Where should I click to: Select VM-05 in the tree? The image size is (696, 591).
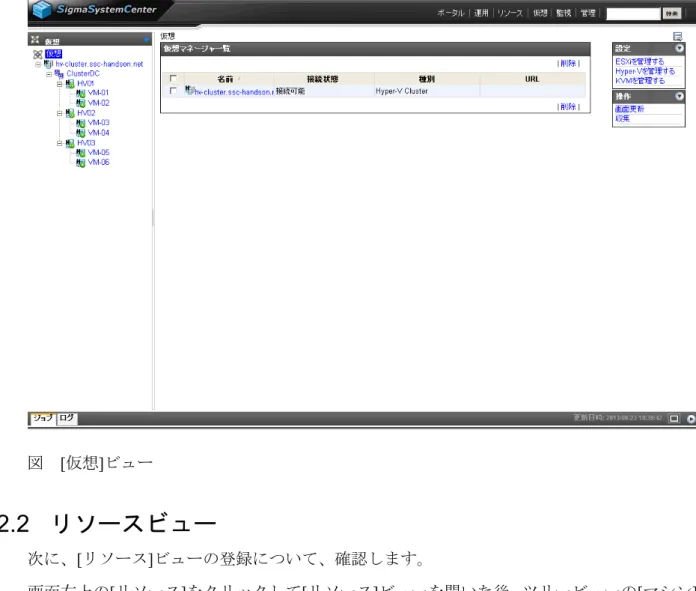click(x=99, y=152)
